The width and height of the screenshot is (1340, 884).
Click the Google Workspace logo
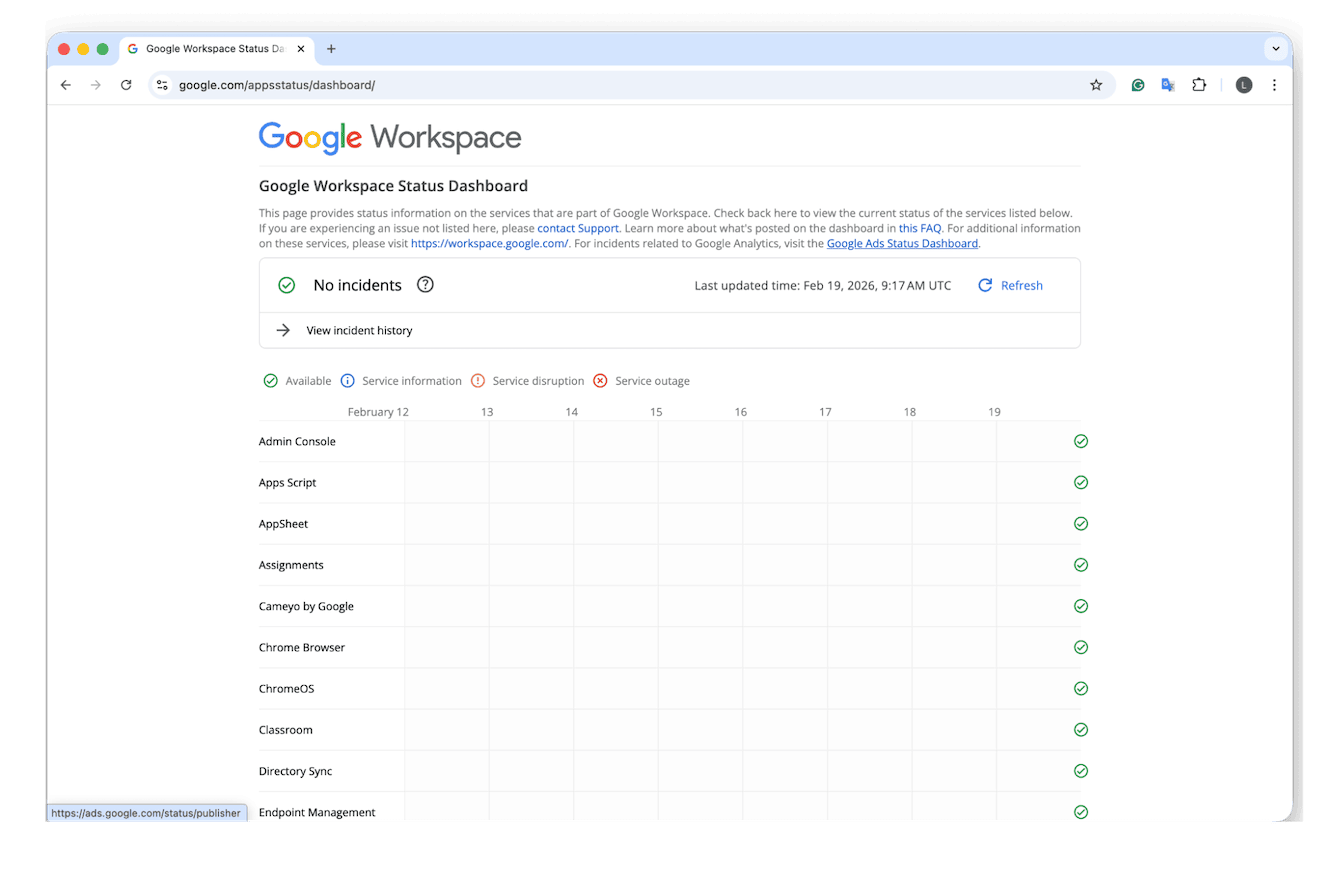point(390,137)
